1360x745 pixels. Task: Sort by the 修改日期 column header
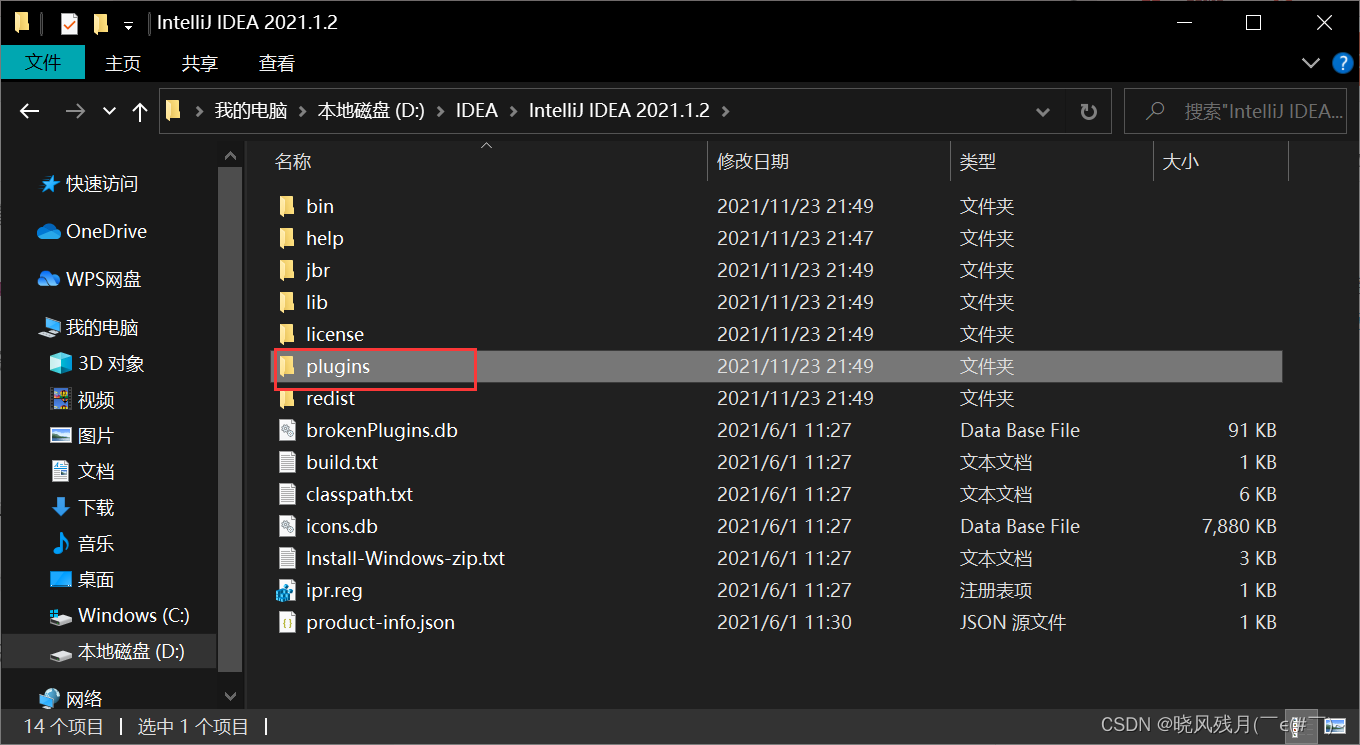tap(753, 161)
